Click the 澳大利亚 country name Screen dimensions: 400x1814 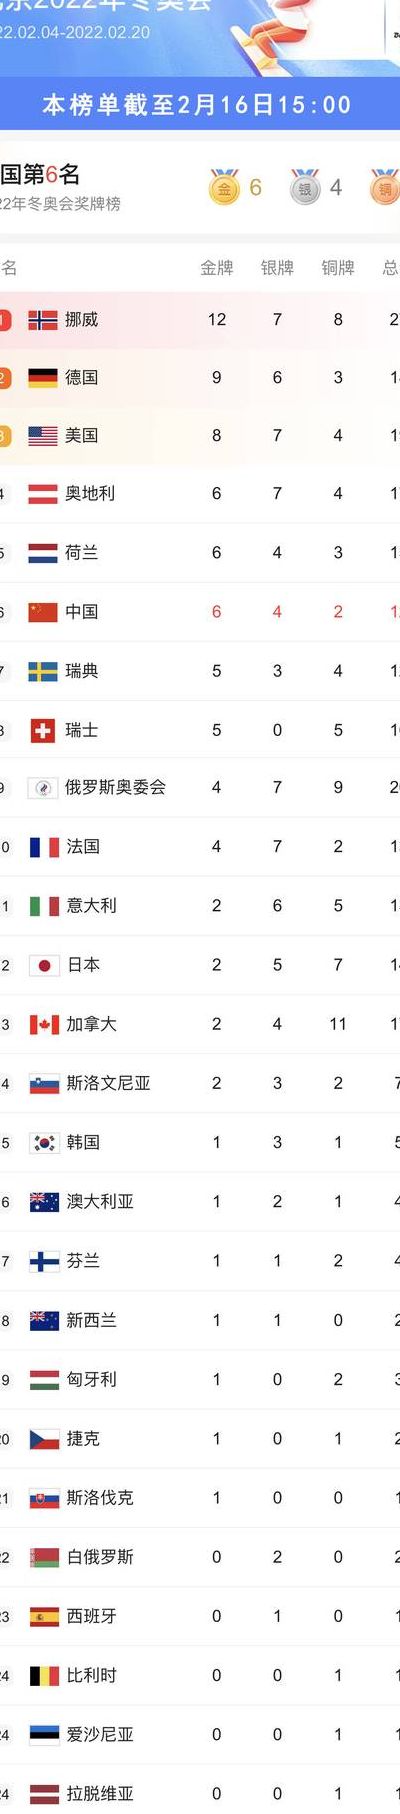[100, 1202]
